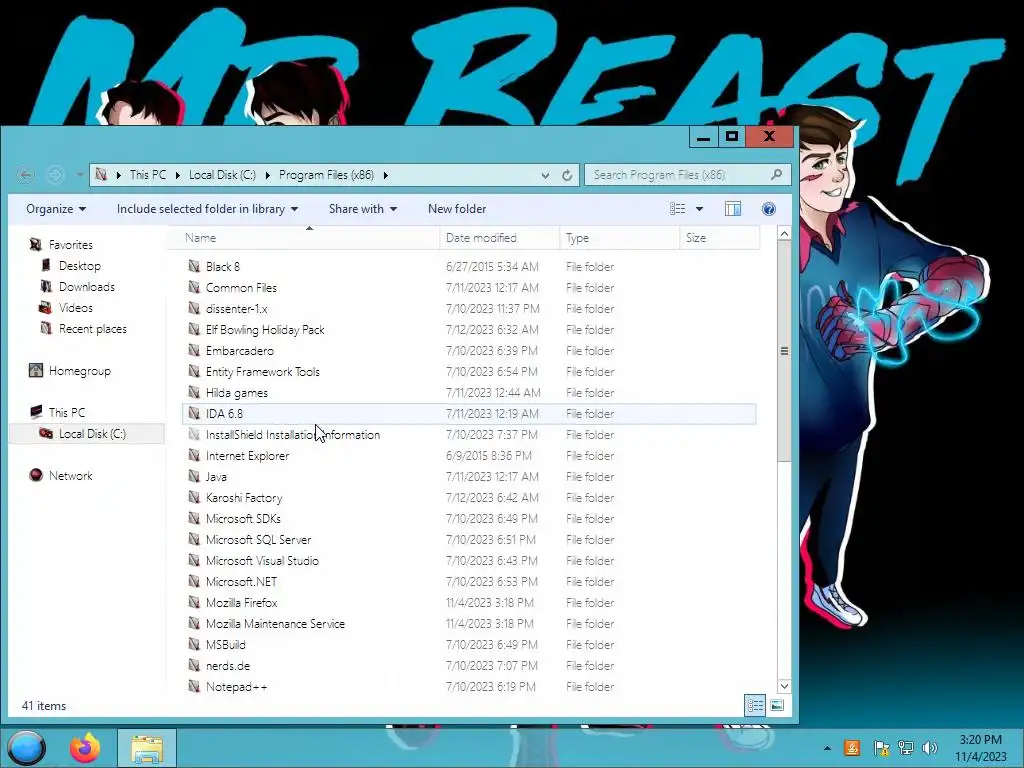1024x768 pixels.
Task: Go back with the Back arrow
Action: [25, 175]
